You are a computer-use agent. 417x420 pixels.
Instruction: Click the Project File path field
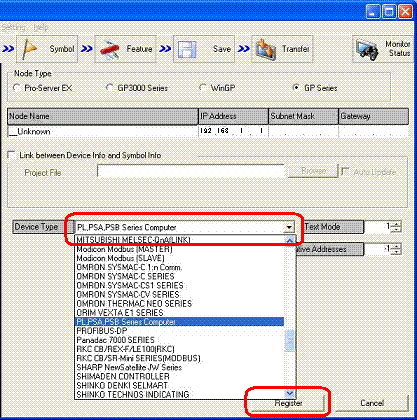pyautogui.click(x=191, y=171)
